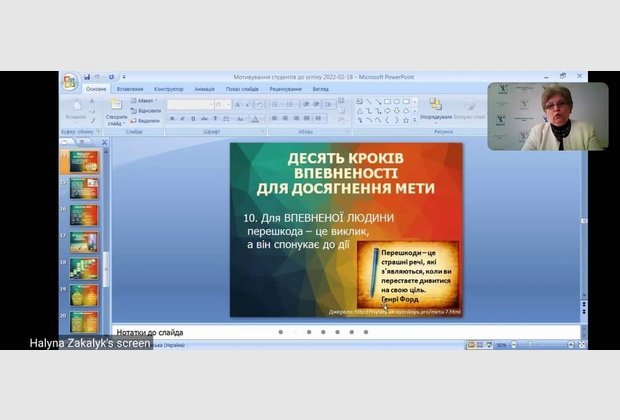Open the Вигляд ribbon tab
Screen dimensions: 620x420
pyautogui.click(x=320, y=89)
